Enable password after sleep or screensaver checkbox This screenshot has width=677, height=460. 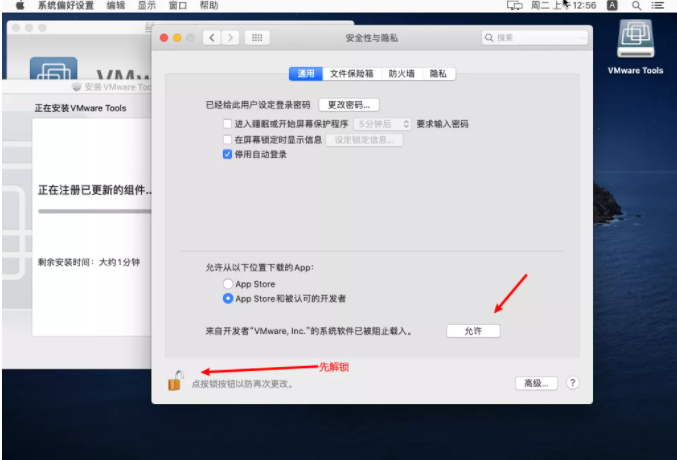(228, 124)
